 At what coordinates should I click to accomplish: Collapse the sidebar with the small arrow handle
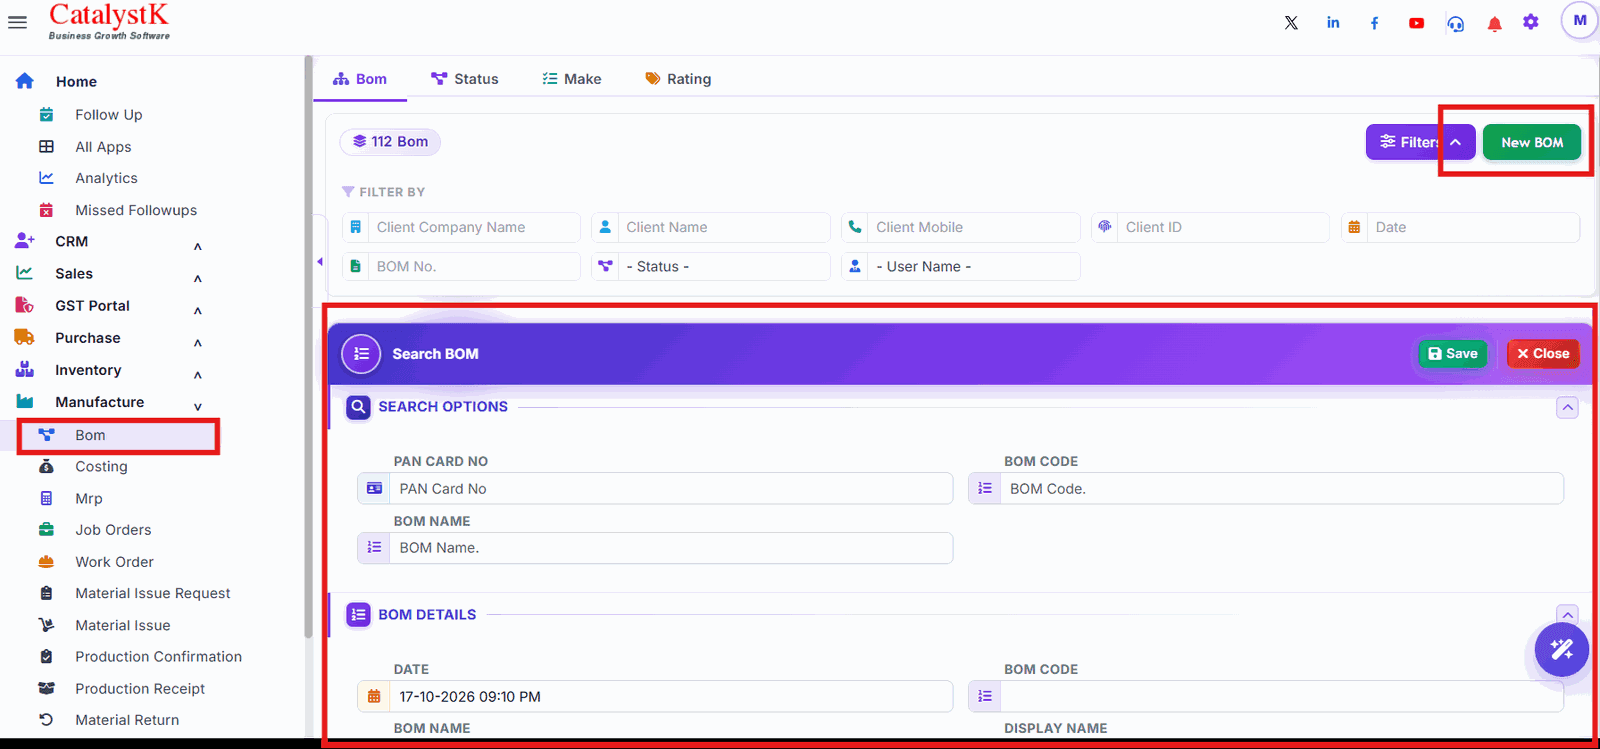(x=320, y=262)
